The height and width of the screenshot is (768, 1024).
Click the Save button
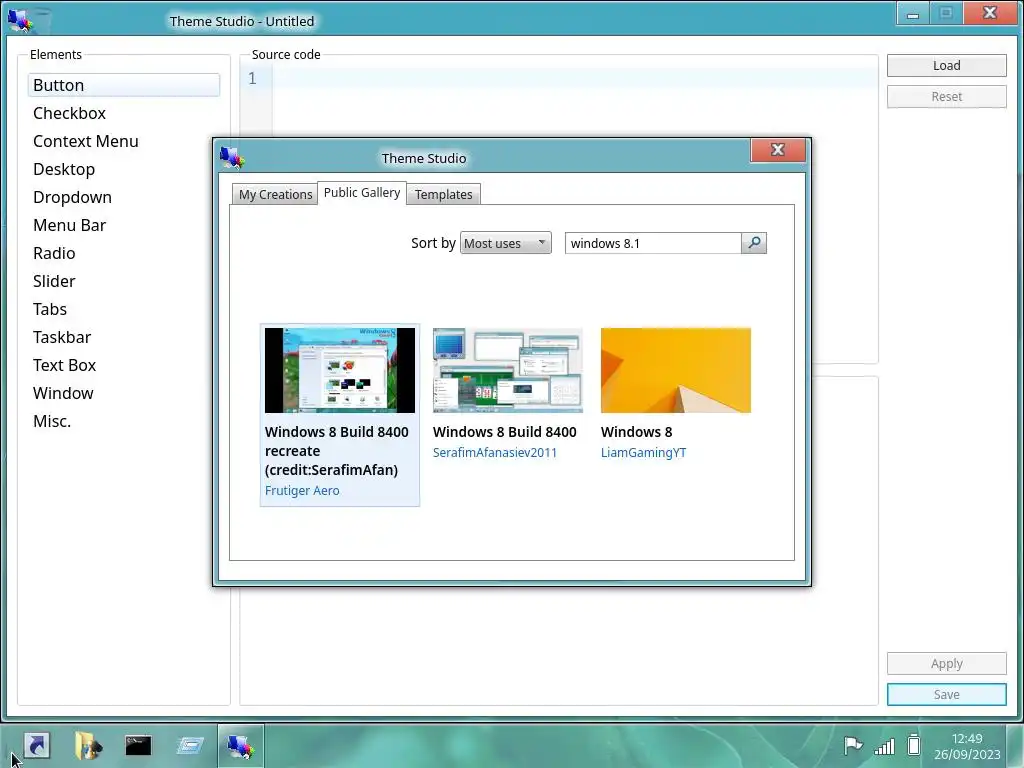[x=946, y=694]
